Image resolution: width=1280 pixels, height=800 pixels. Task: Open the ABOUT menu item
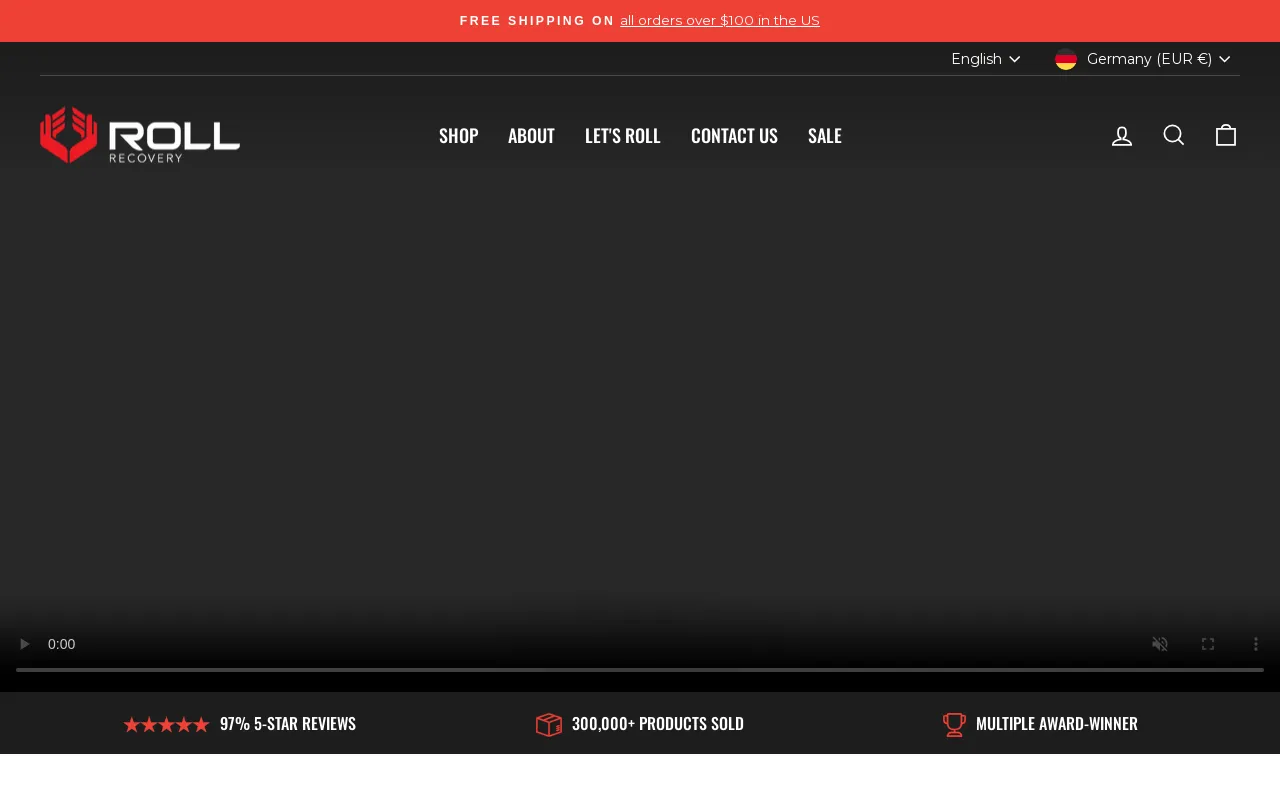[531, 134]
